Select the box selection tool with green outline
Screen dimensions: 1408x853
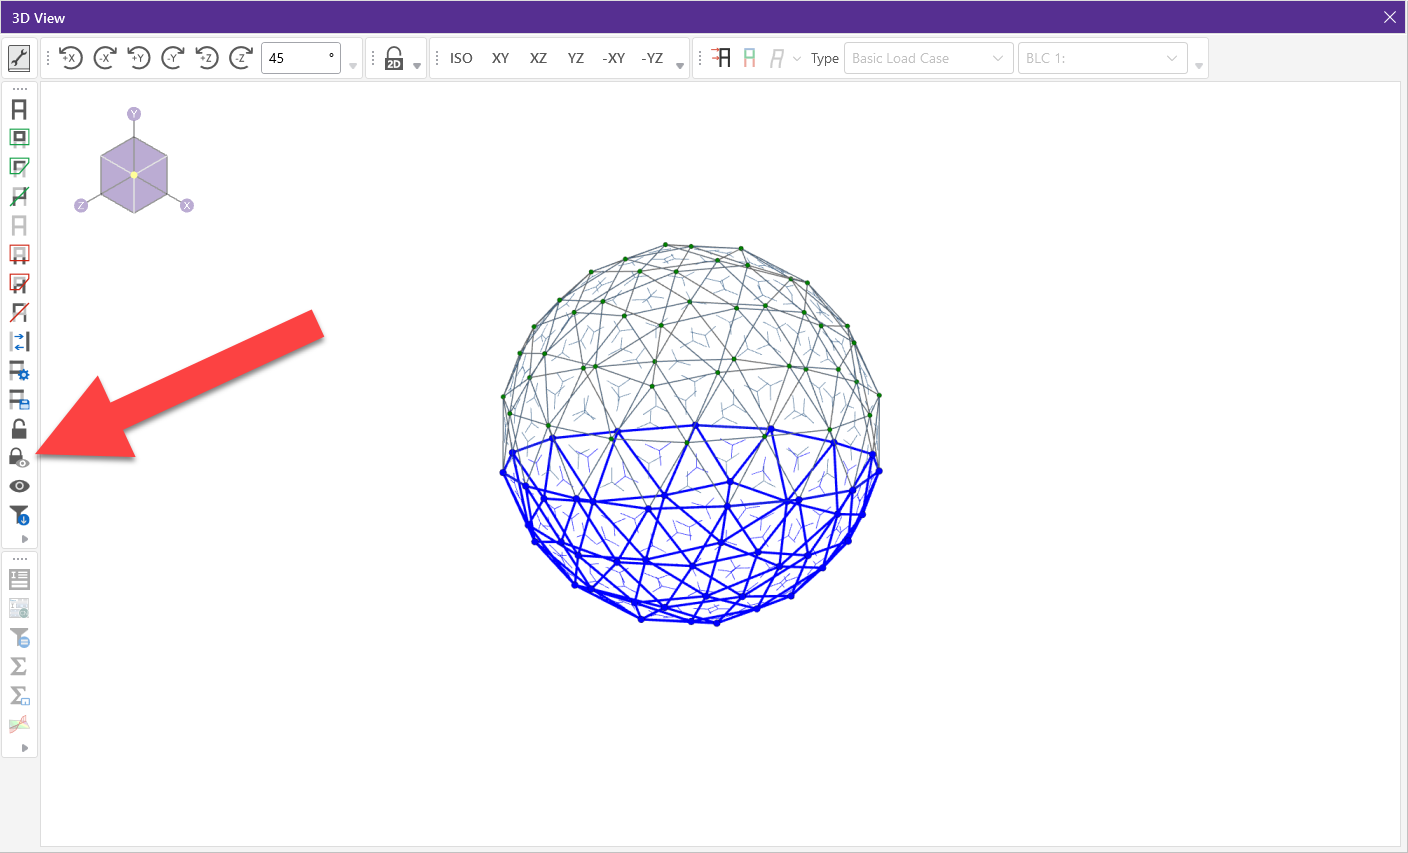tap(19, 138)
